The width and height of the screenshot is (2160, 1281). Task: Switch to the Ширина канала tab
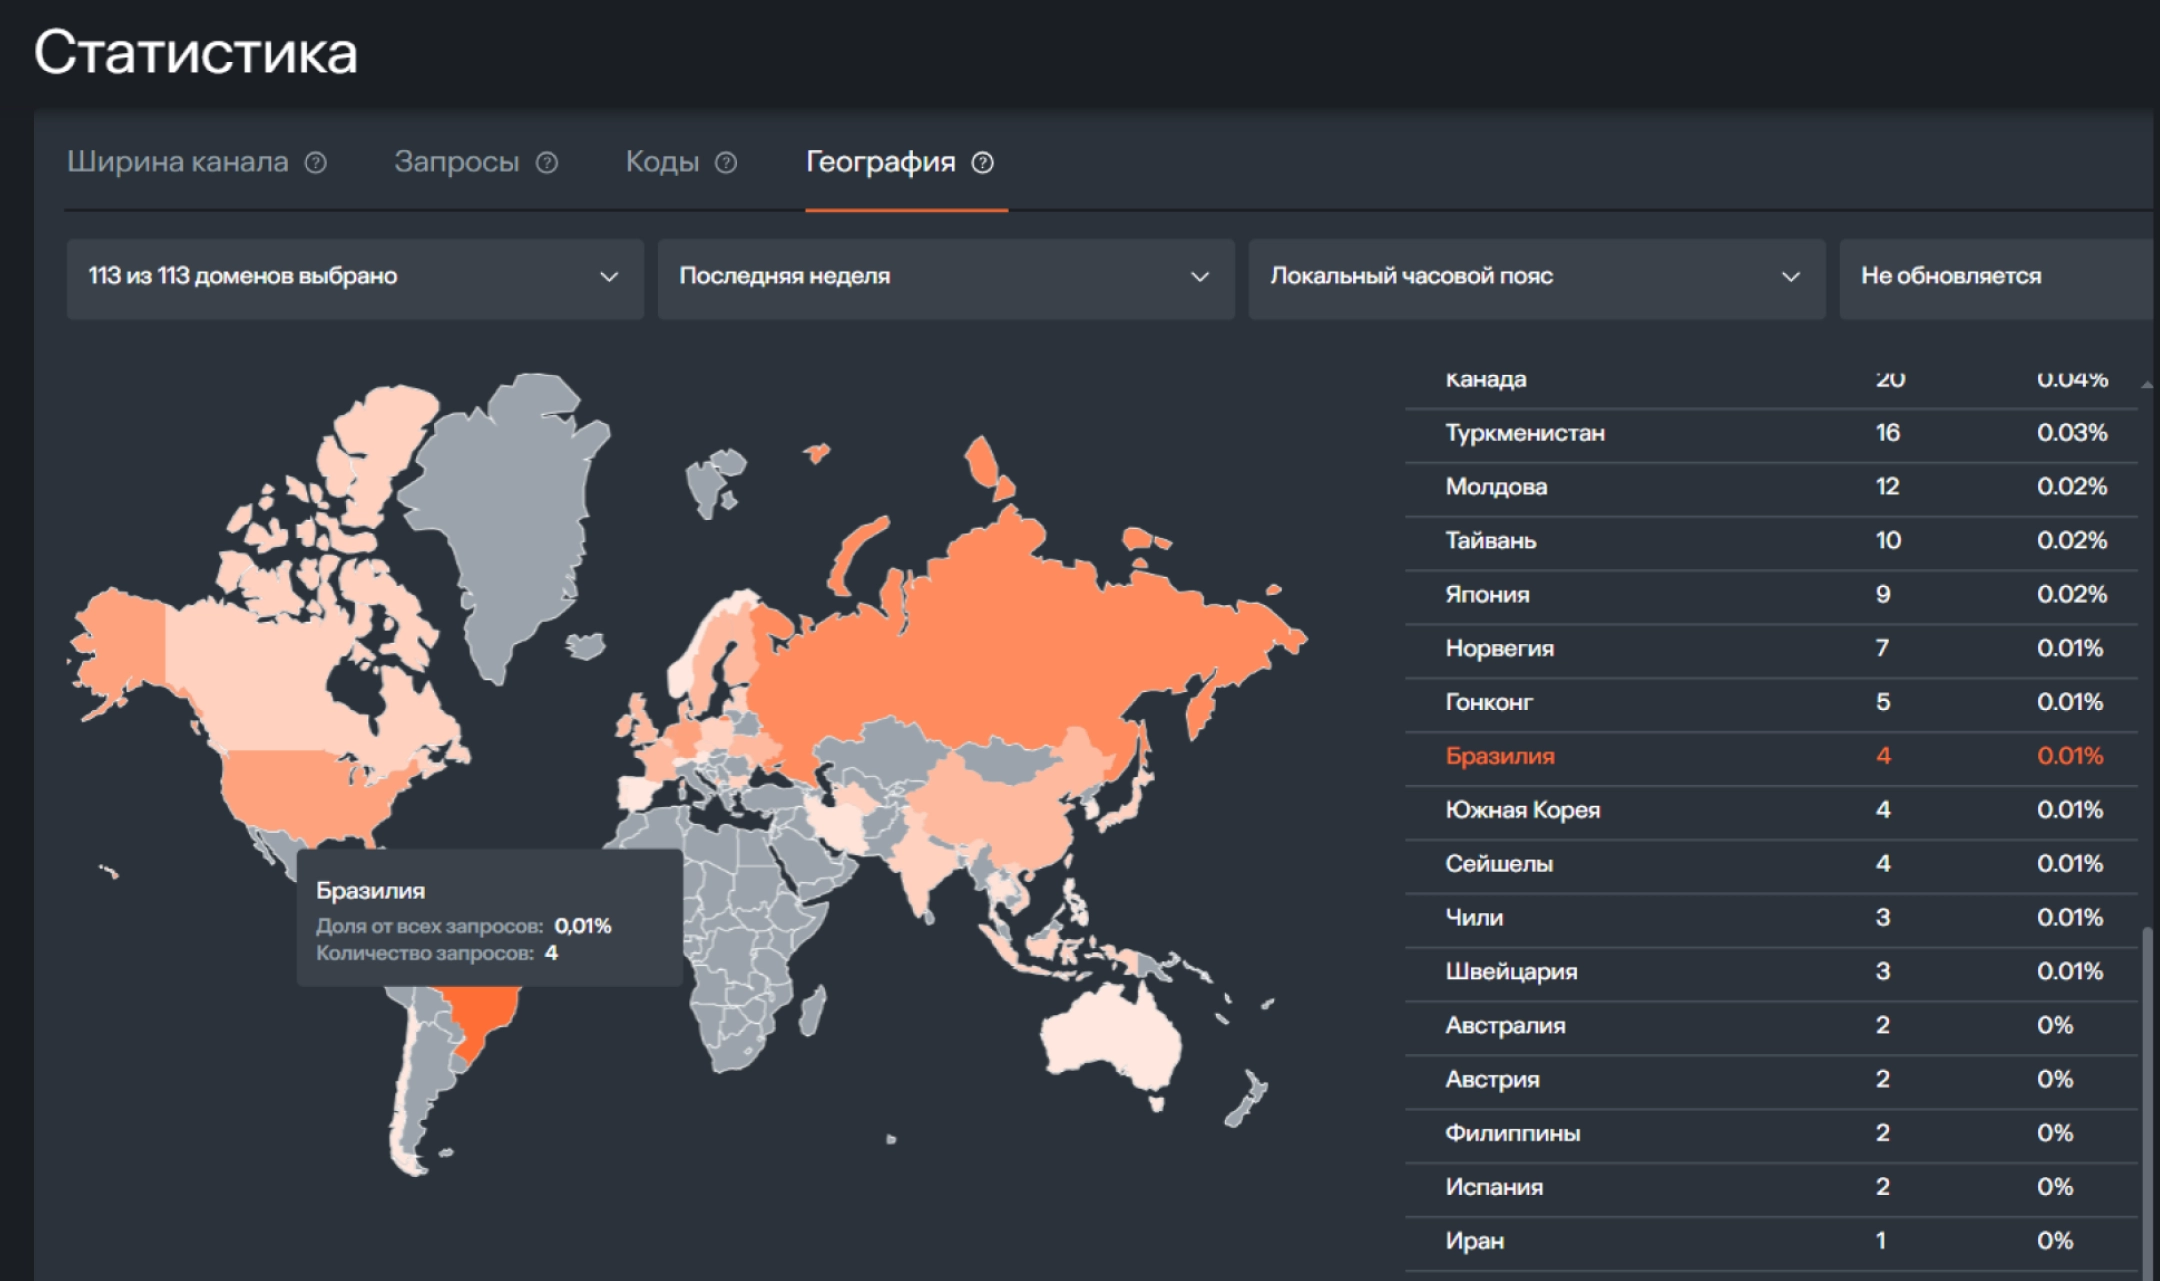click(x=178, y=162)
